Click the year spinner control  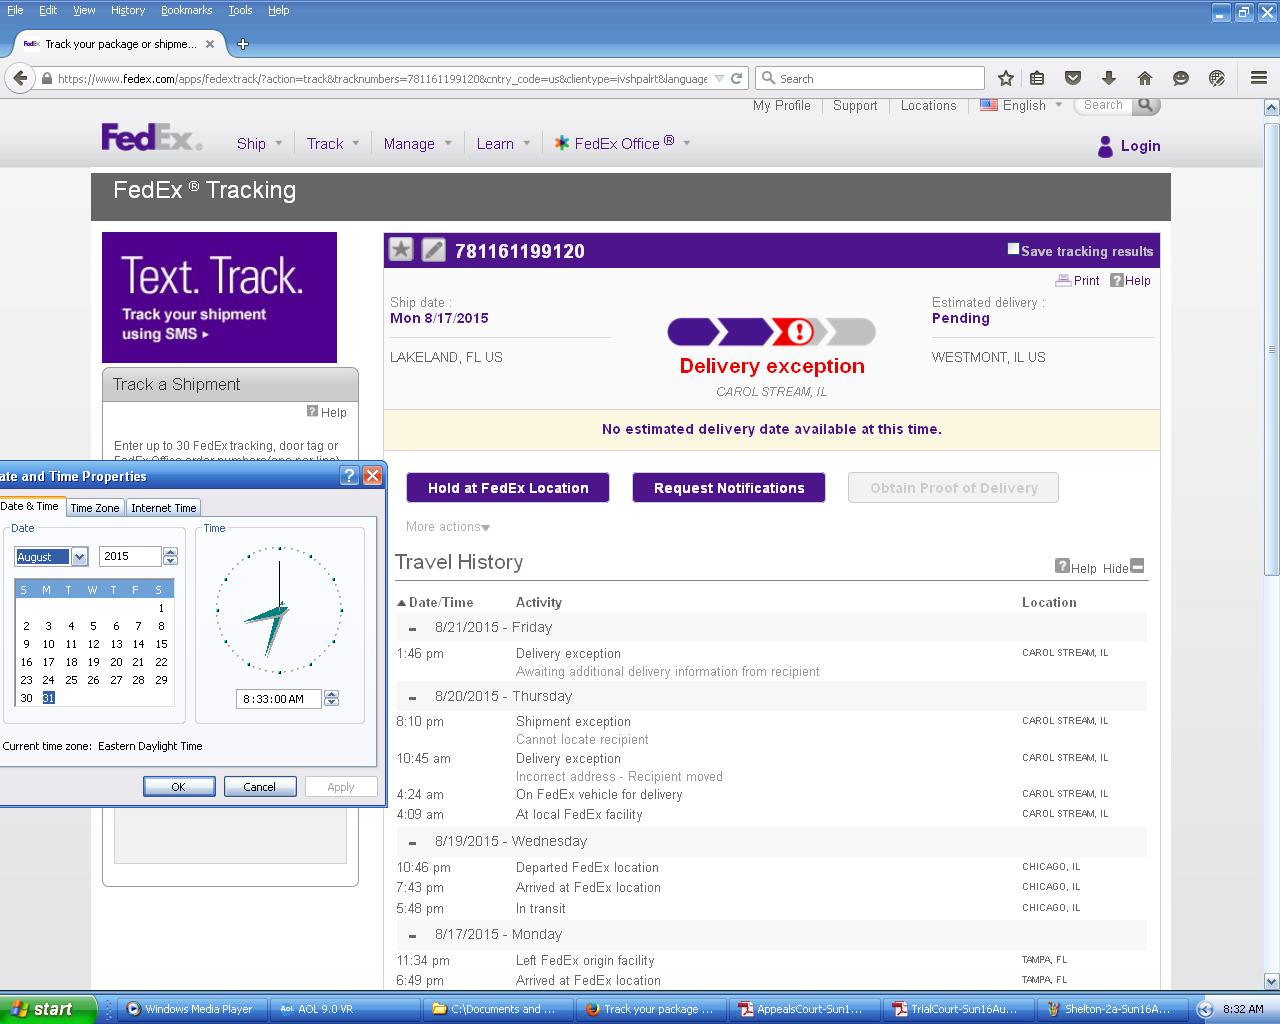pos(170,557)
